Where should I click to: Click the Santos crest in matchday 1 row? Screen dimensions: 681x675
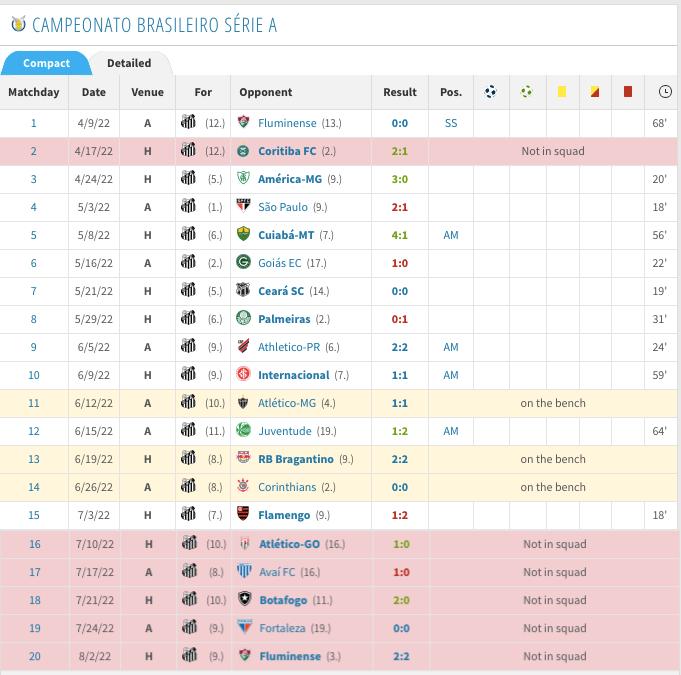click(188, 122)
